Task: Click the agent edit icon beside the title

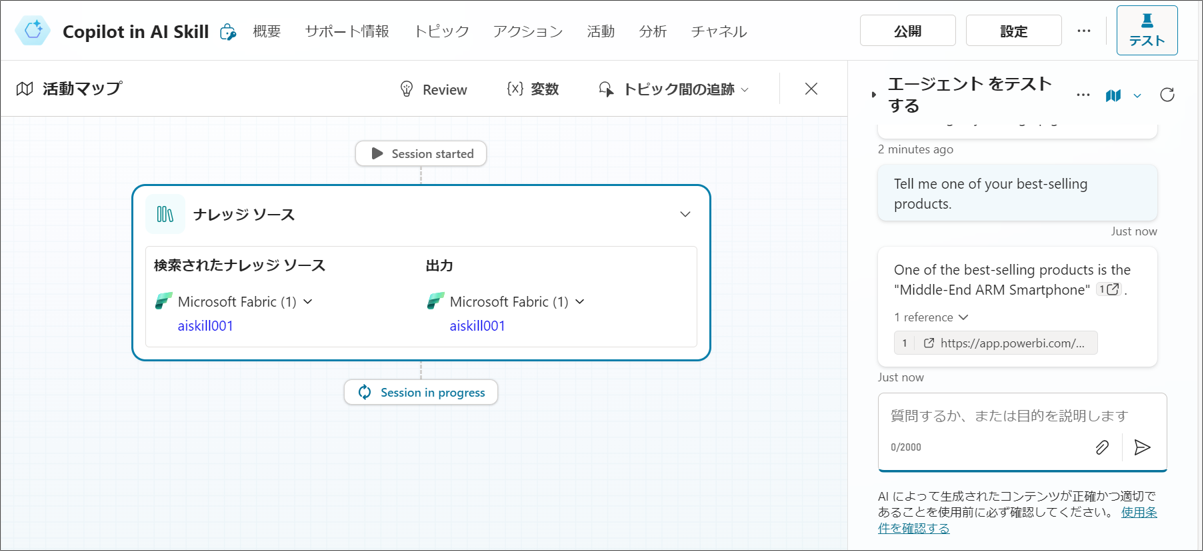Action: point(228,32)
